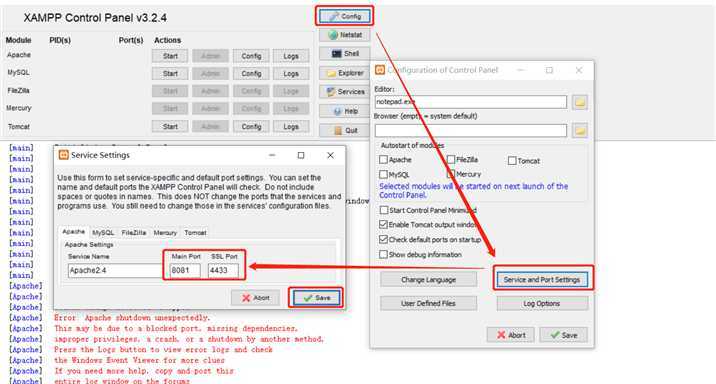Switch to the MySQL tab in Service Settings
The image size is (716, 384).
[x=103, y=233]
